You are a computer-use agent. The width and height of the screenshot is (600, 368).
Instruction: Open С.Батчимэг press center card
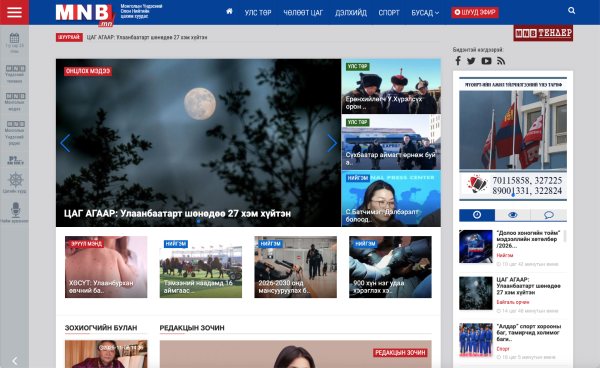click(391, 199)
